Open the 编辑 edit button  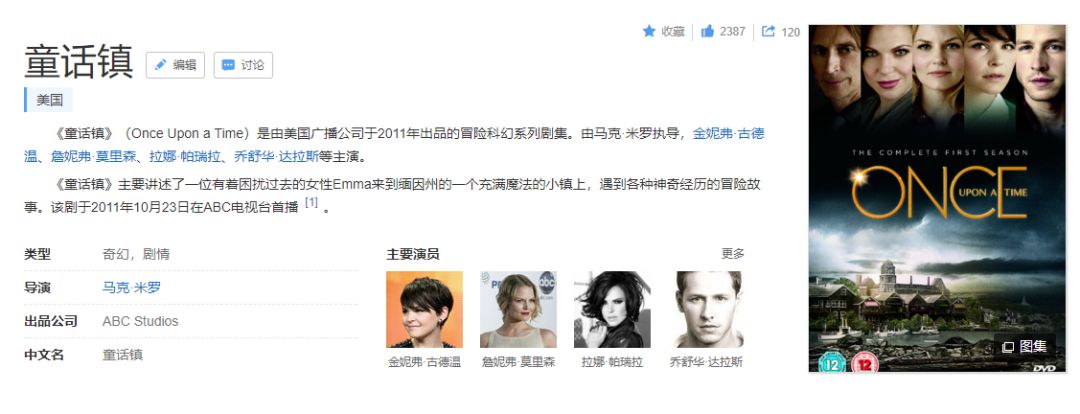tap(175, 65)
